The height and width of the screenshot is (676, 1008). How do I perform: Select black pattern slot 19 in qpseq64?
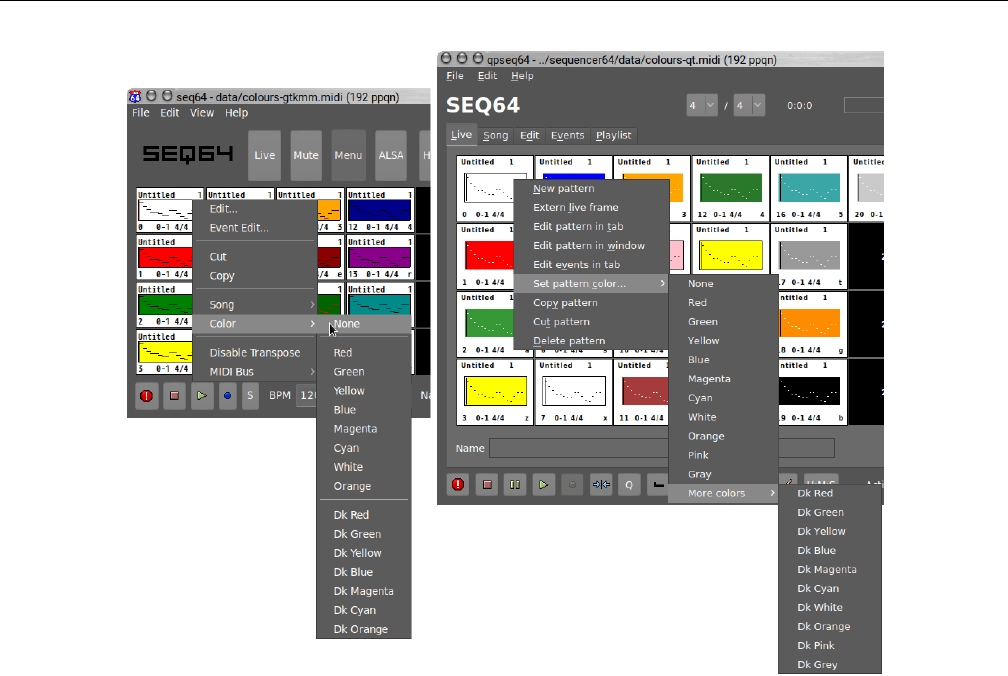813,391
